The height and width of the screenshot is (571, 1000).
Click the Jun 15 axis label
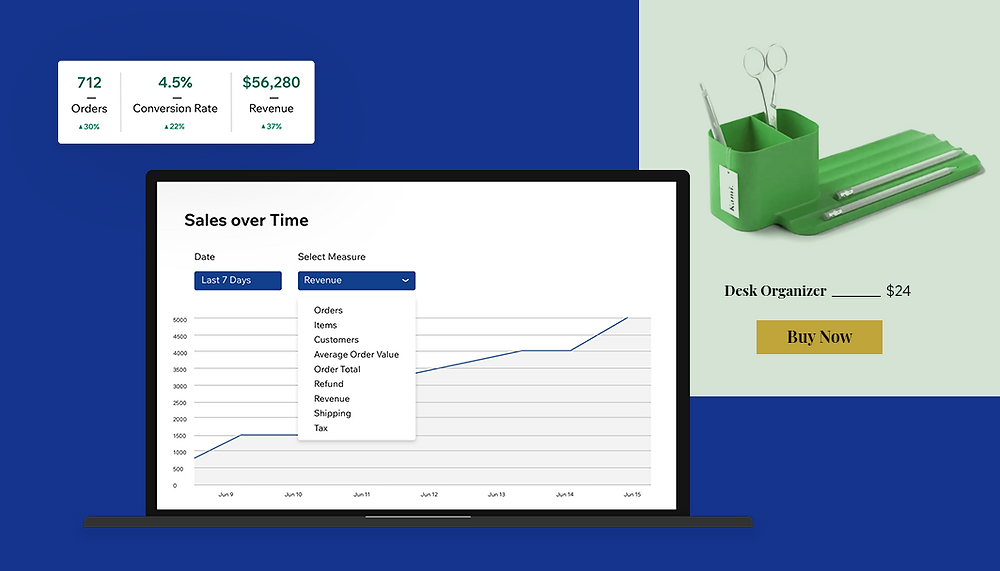click(632, 494)
